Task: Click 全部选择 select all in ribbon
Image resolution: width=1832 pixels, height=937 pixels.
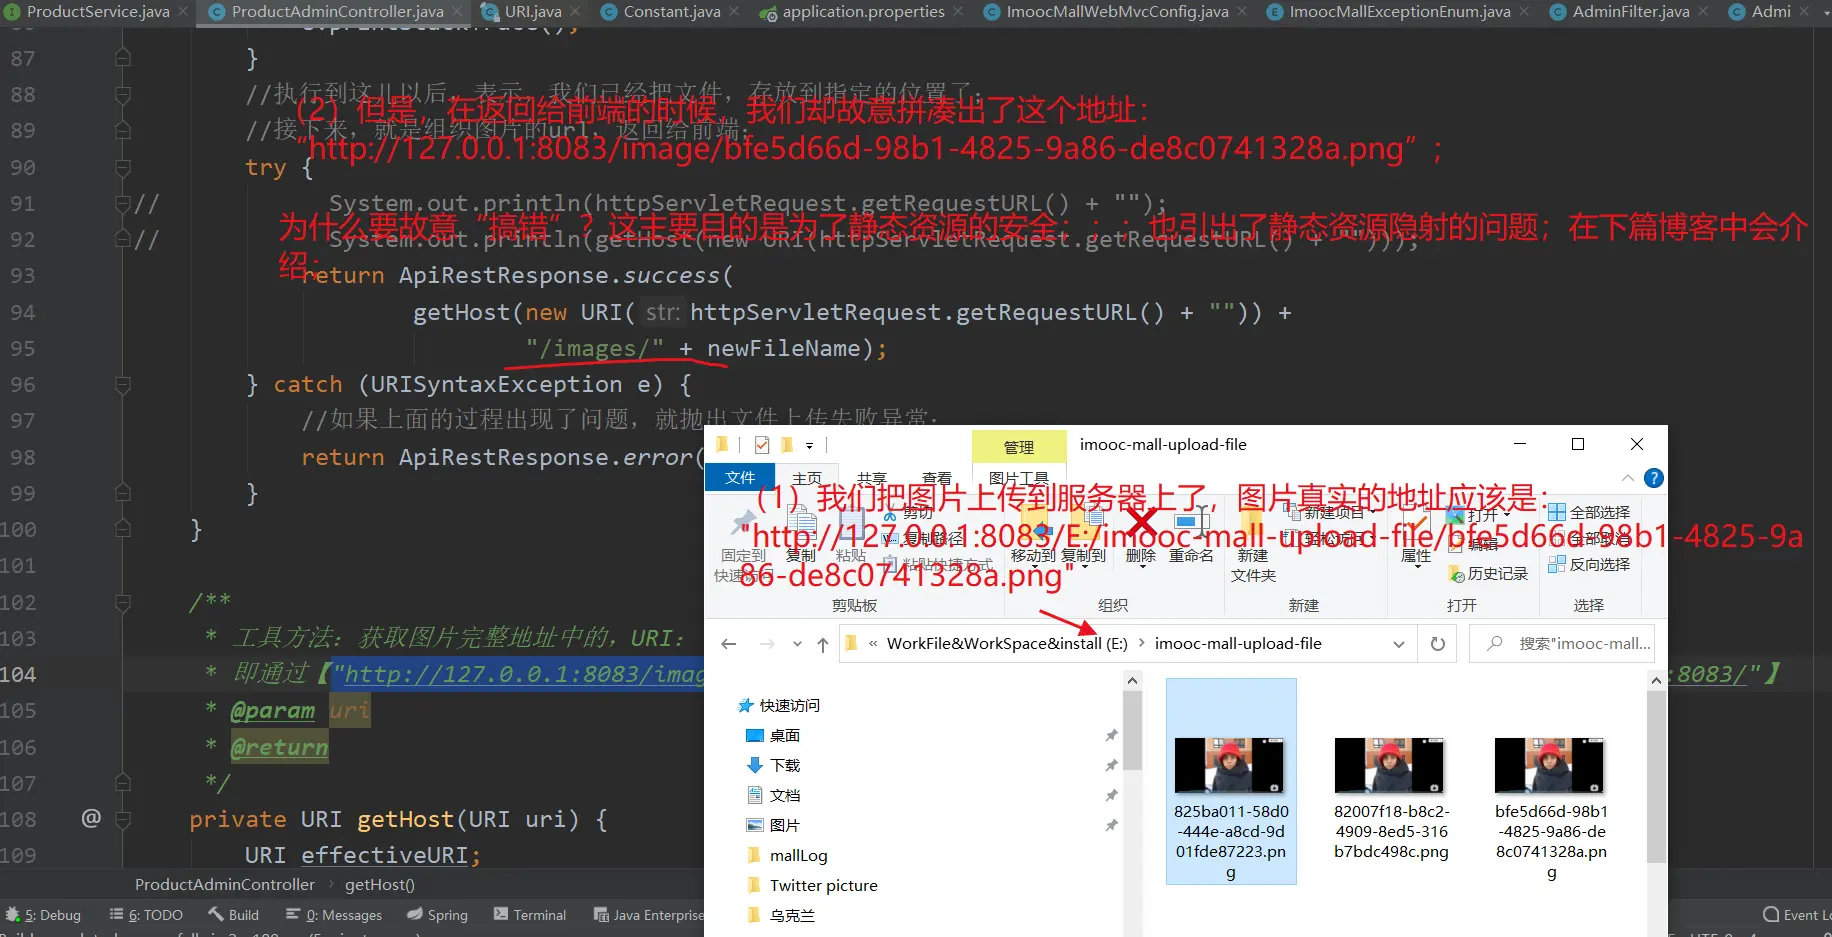Action: [1589, 512]
